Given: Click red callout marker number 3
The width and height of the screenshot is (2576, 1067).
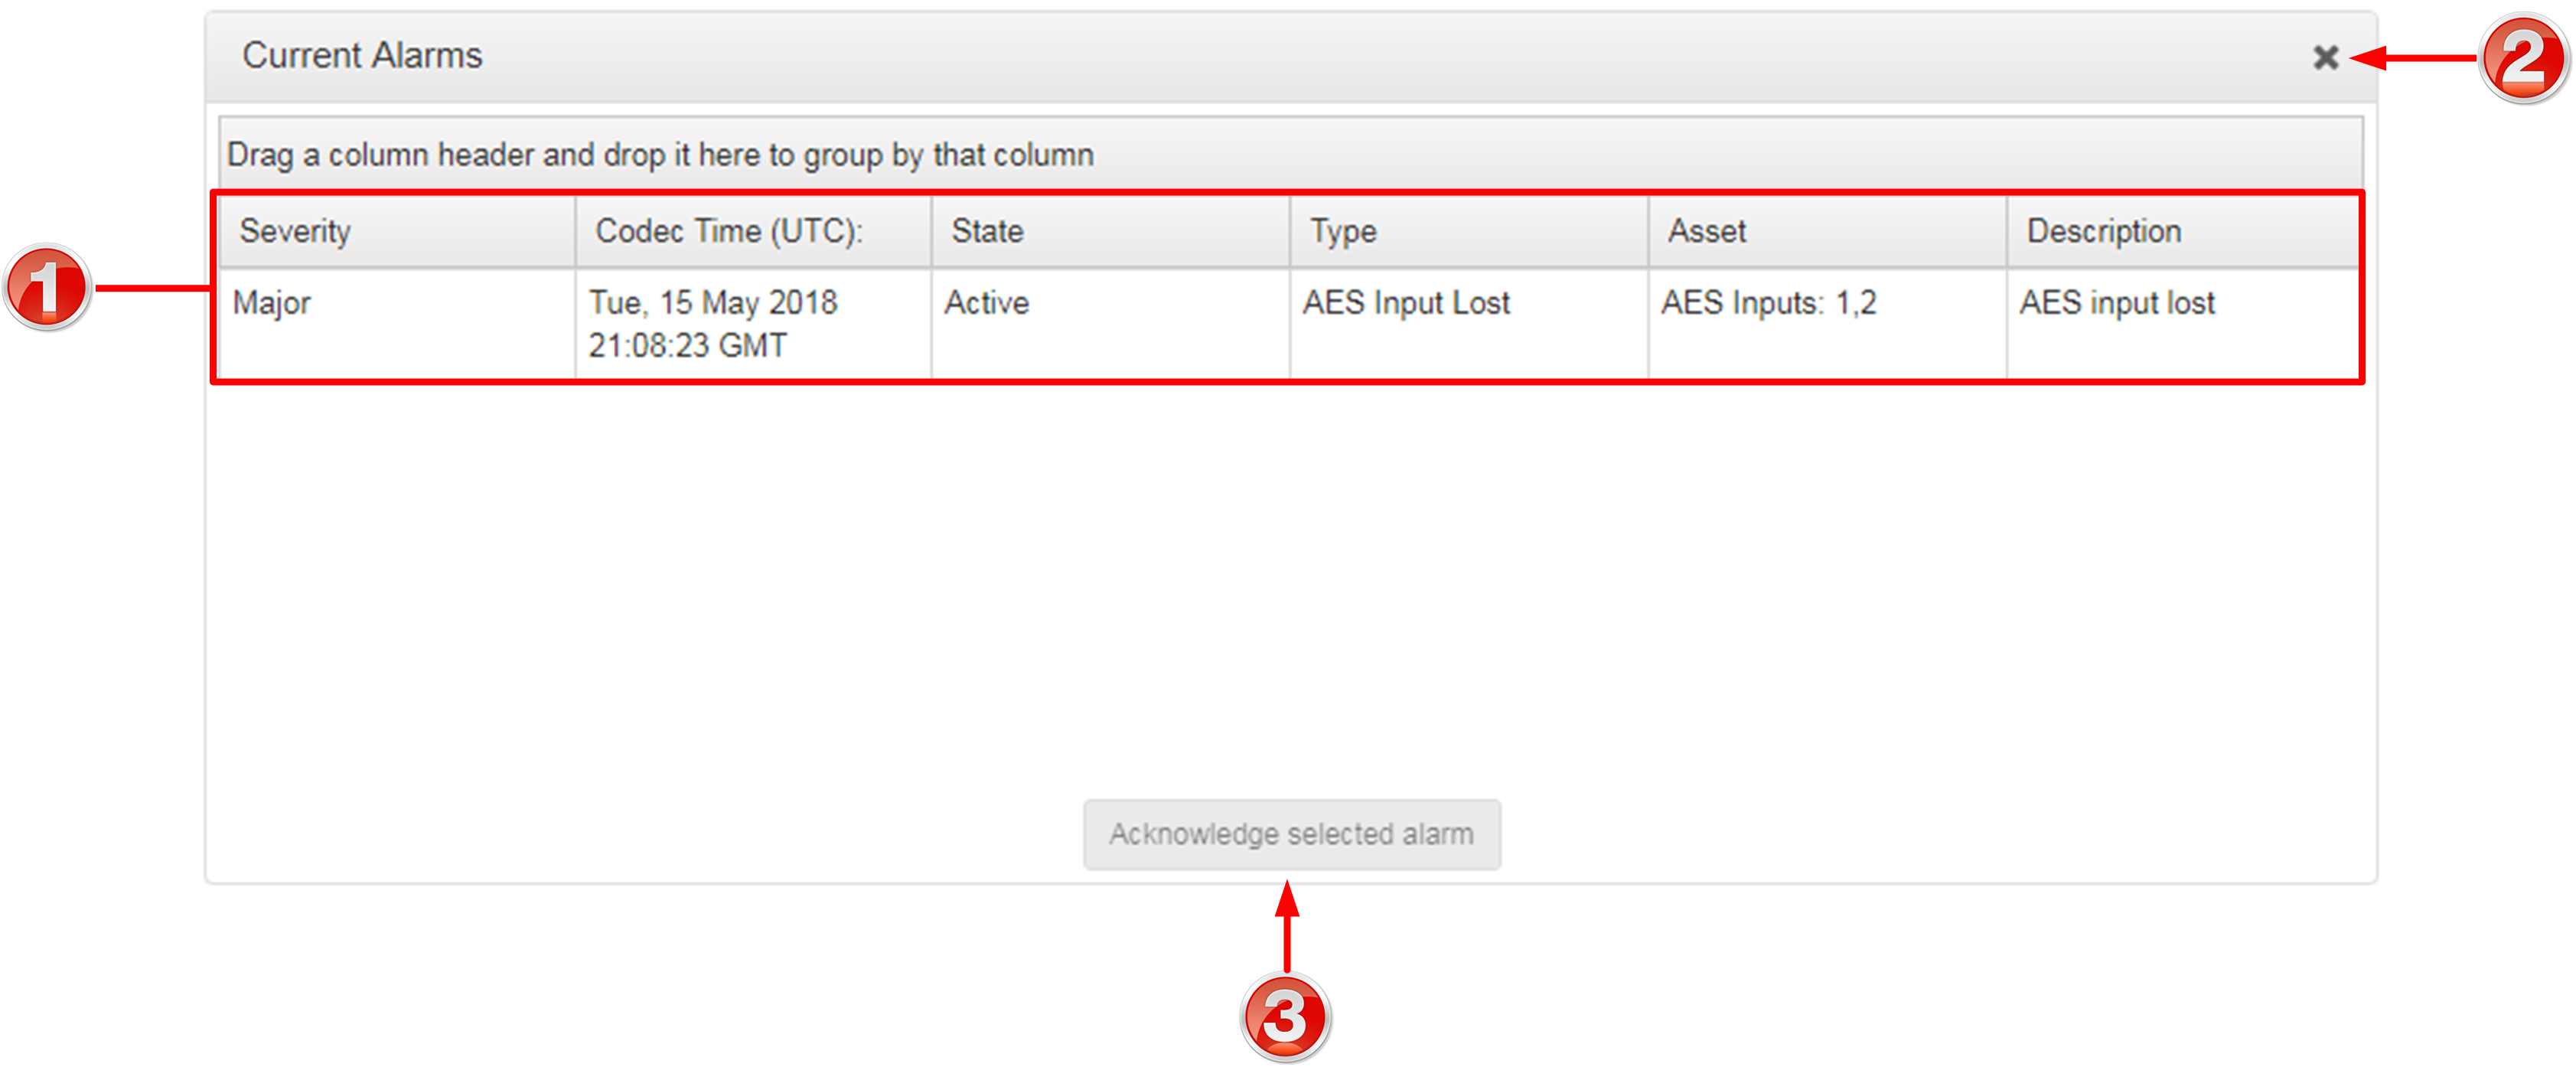Looking at the screenshot, I should point(1285,1017).
